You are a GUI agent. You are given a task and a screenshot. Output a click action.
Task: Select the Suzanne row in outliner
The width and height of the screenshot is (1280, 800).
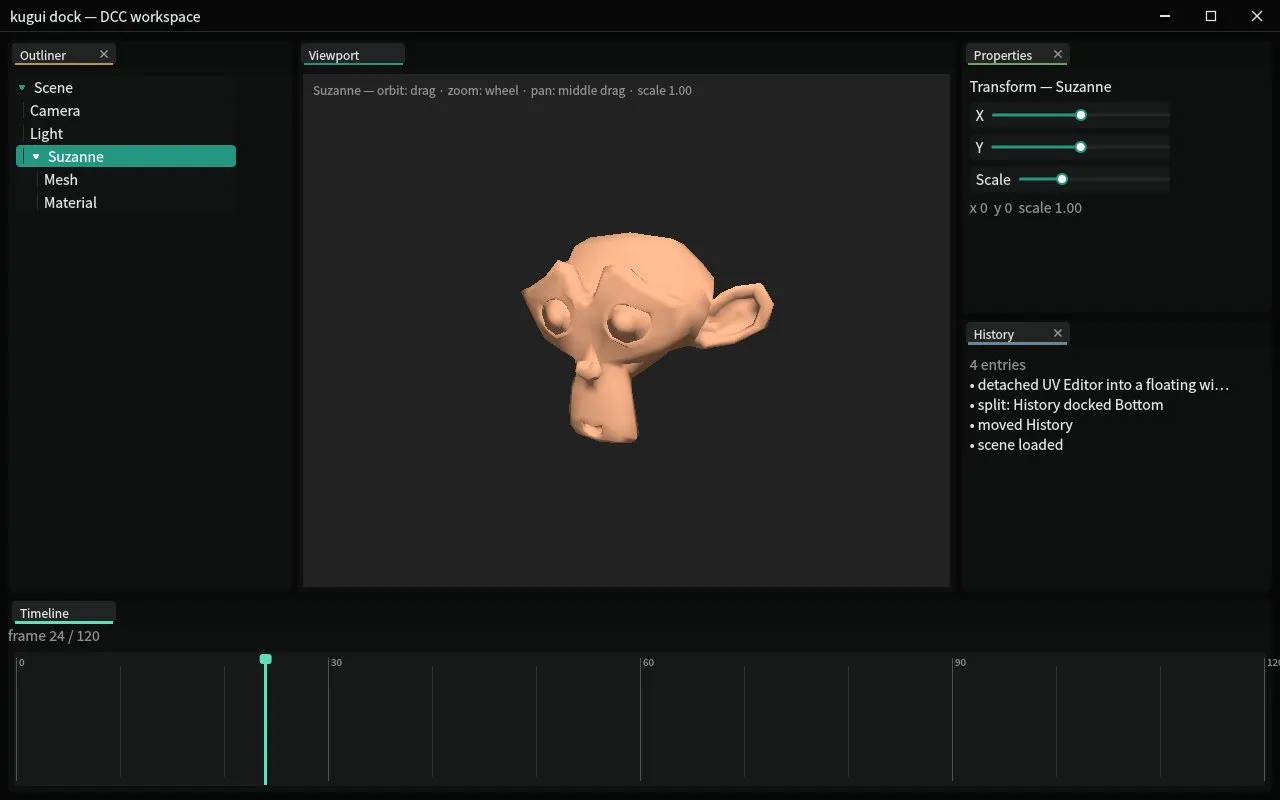click(126, 157)
